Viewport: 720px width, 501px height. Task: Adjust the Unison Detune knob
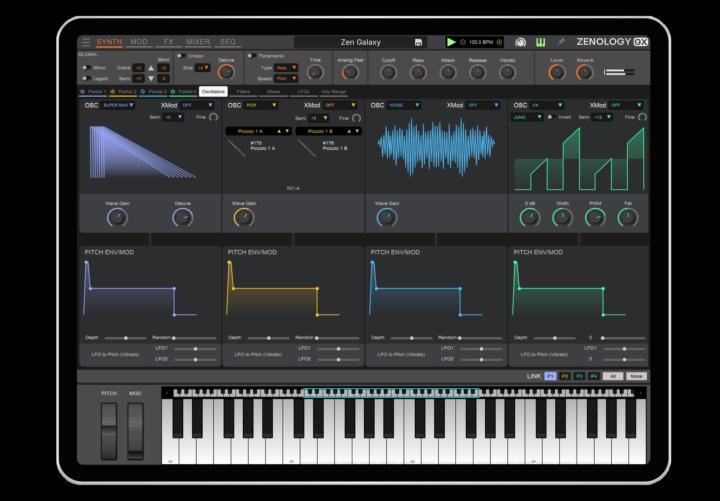(x=226, y=72)
